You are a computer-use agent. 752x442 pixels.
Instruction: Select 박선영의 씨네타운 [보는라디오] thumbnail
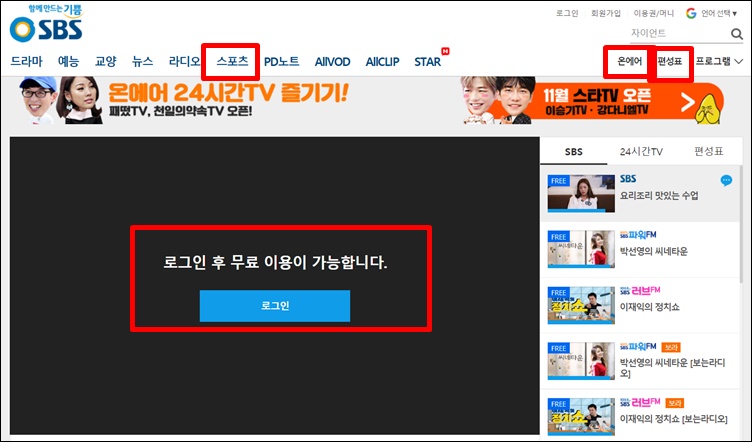581,361
